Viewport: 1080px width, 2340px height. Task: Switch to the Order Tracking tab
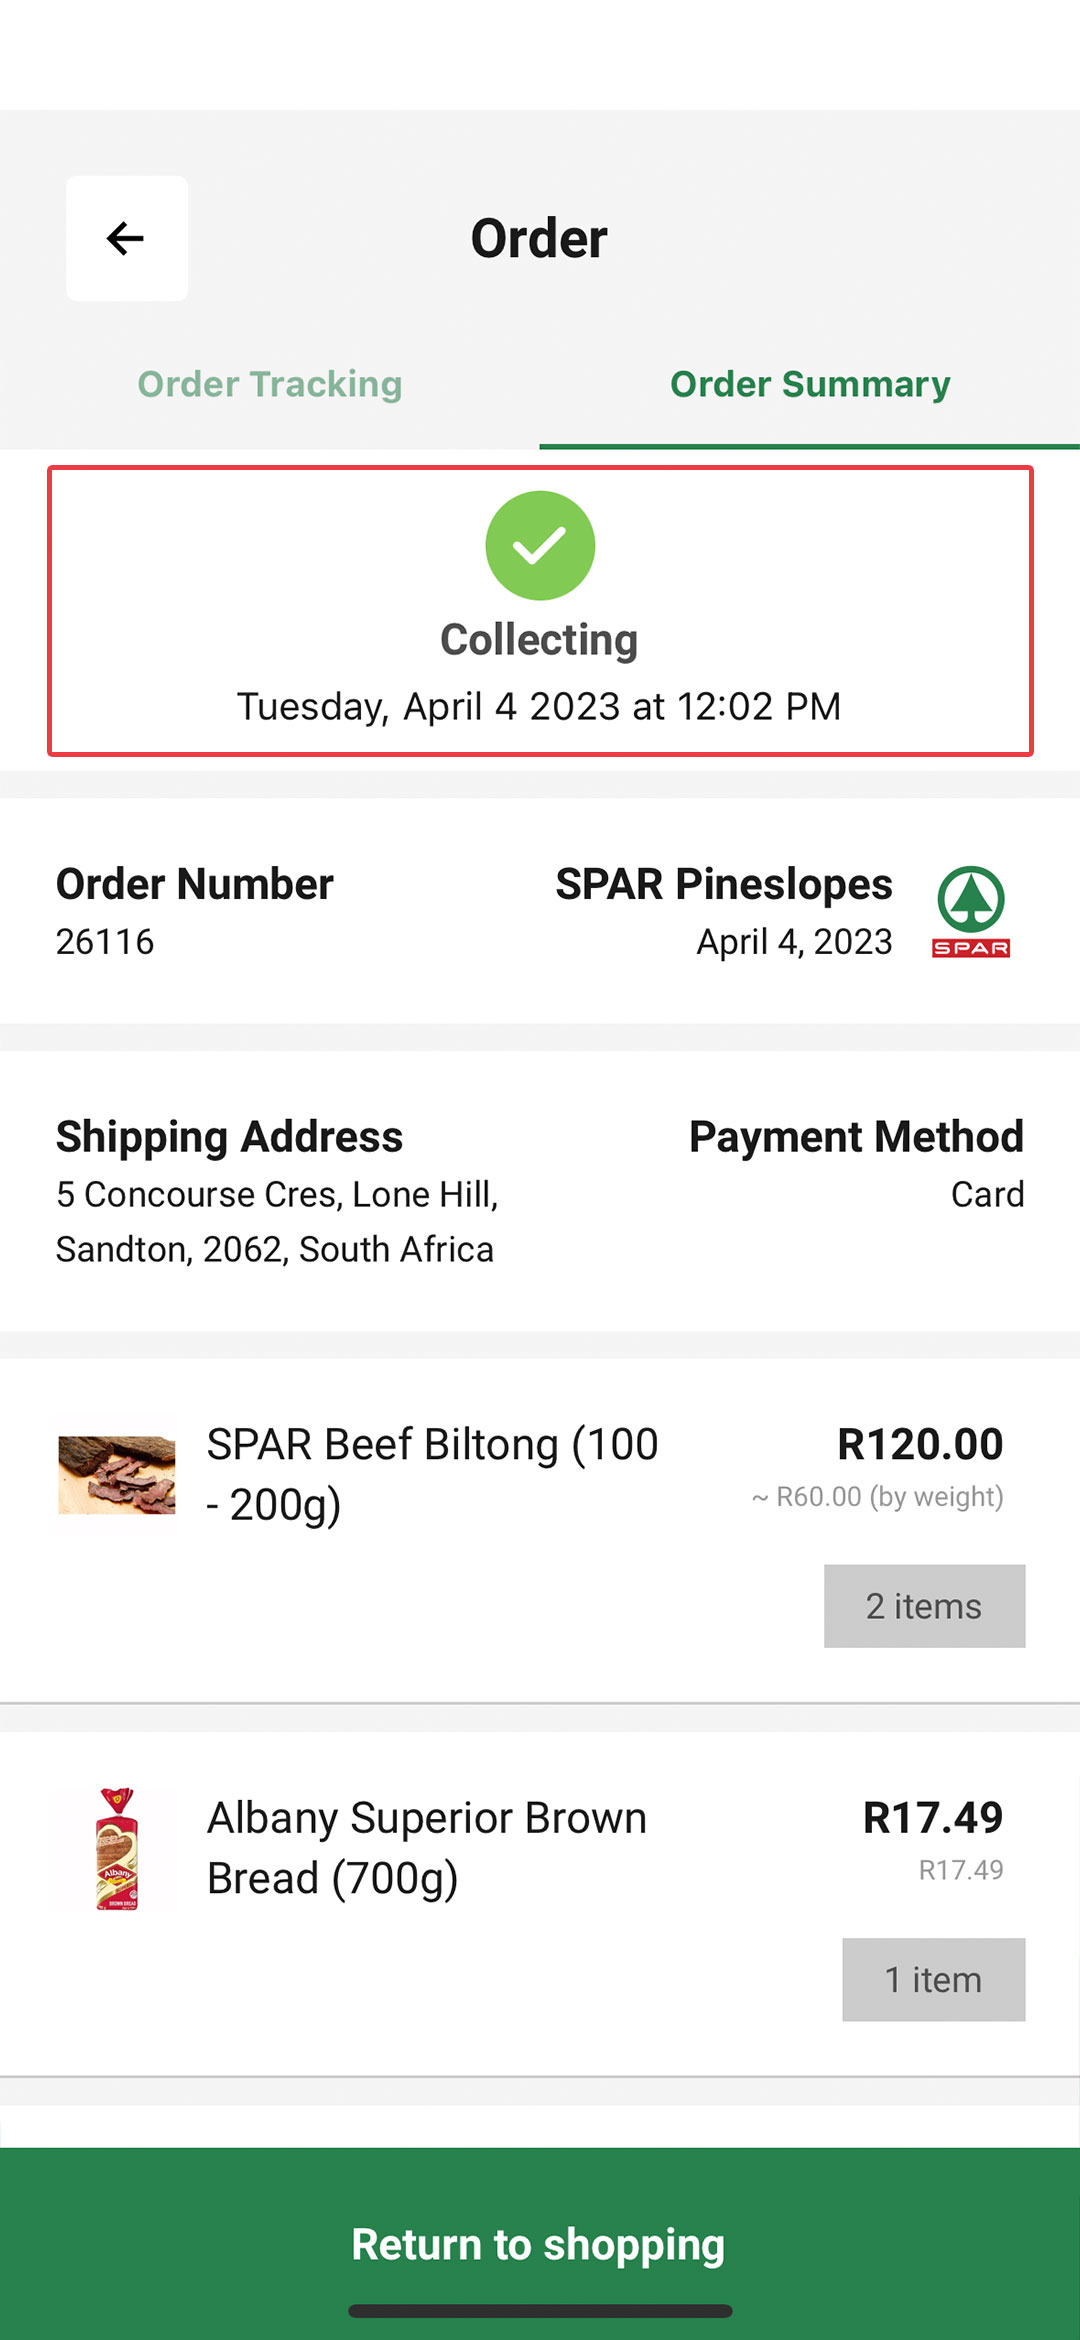(x=270, y=384)
